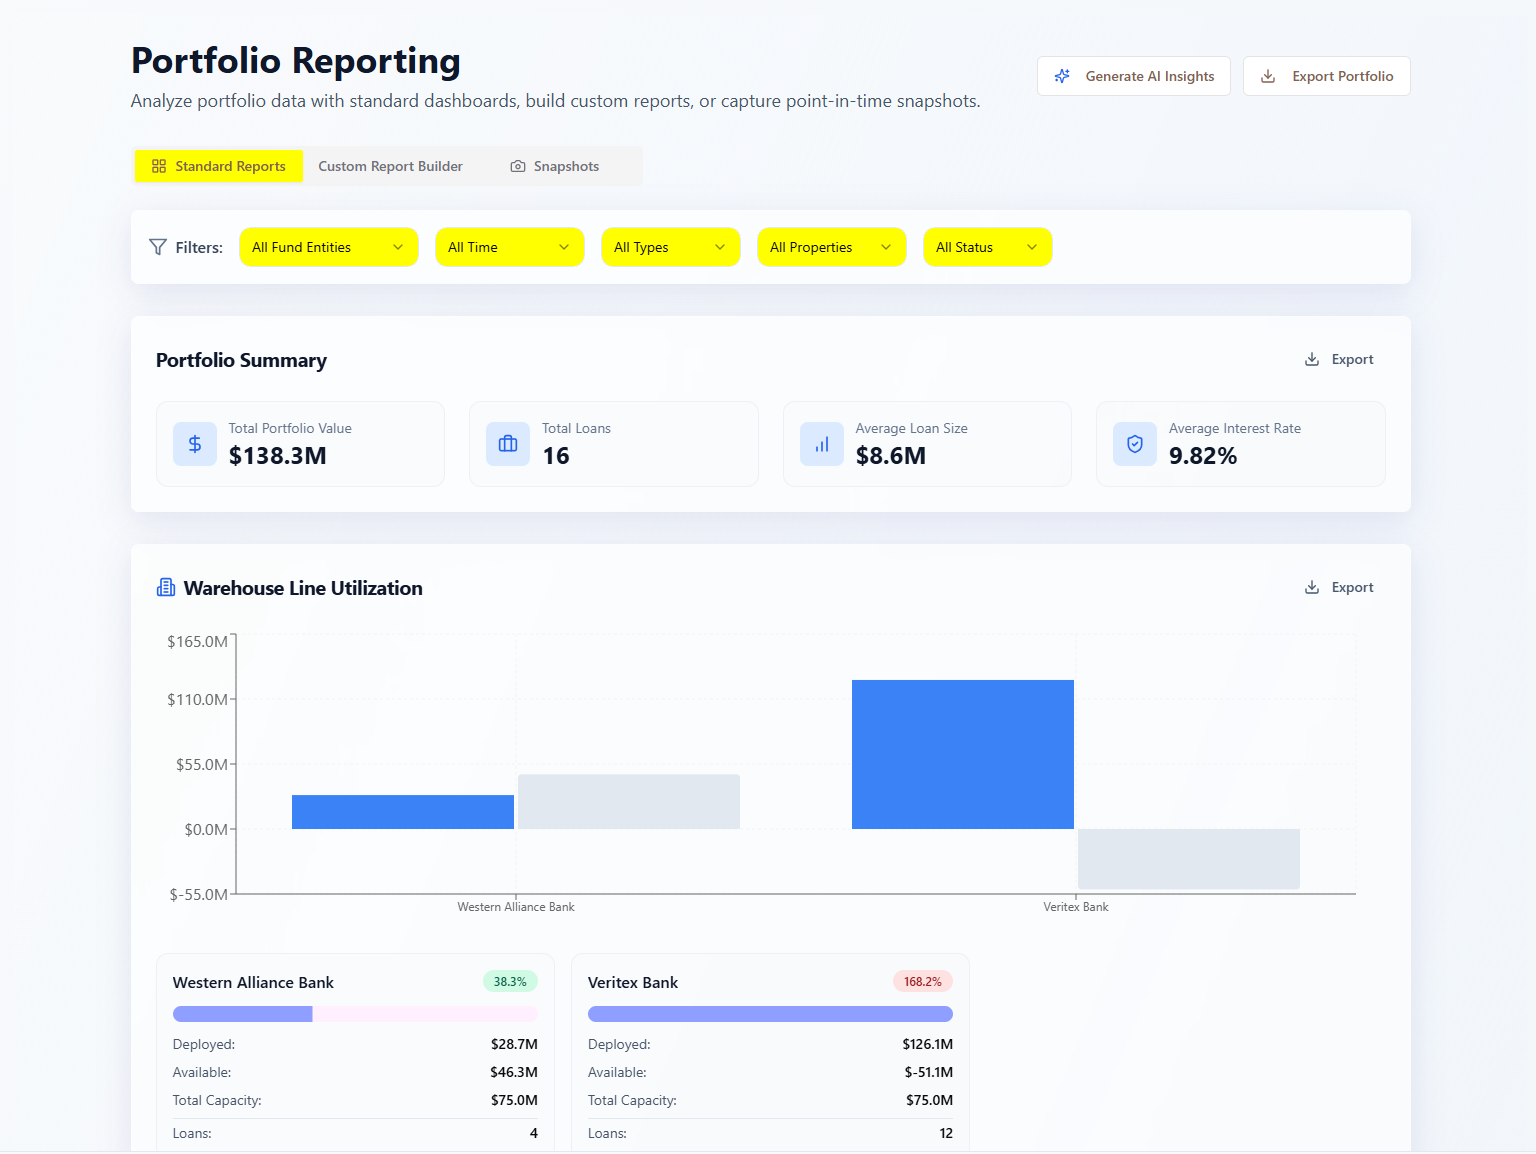The height and width of the screenshot is (1154, 1536).
Task: Click the shield icon on Average Interest Rate card
Action: pyautogui.click(x=1134, y=444)
